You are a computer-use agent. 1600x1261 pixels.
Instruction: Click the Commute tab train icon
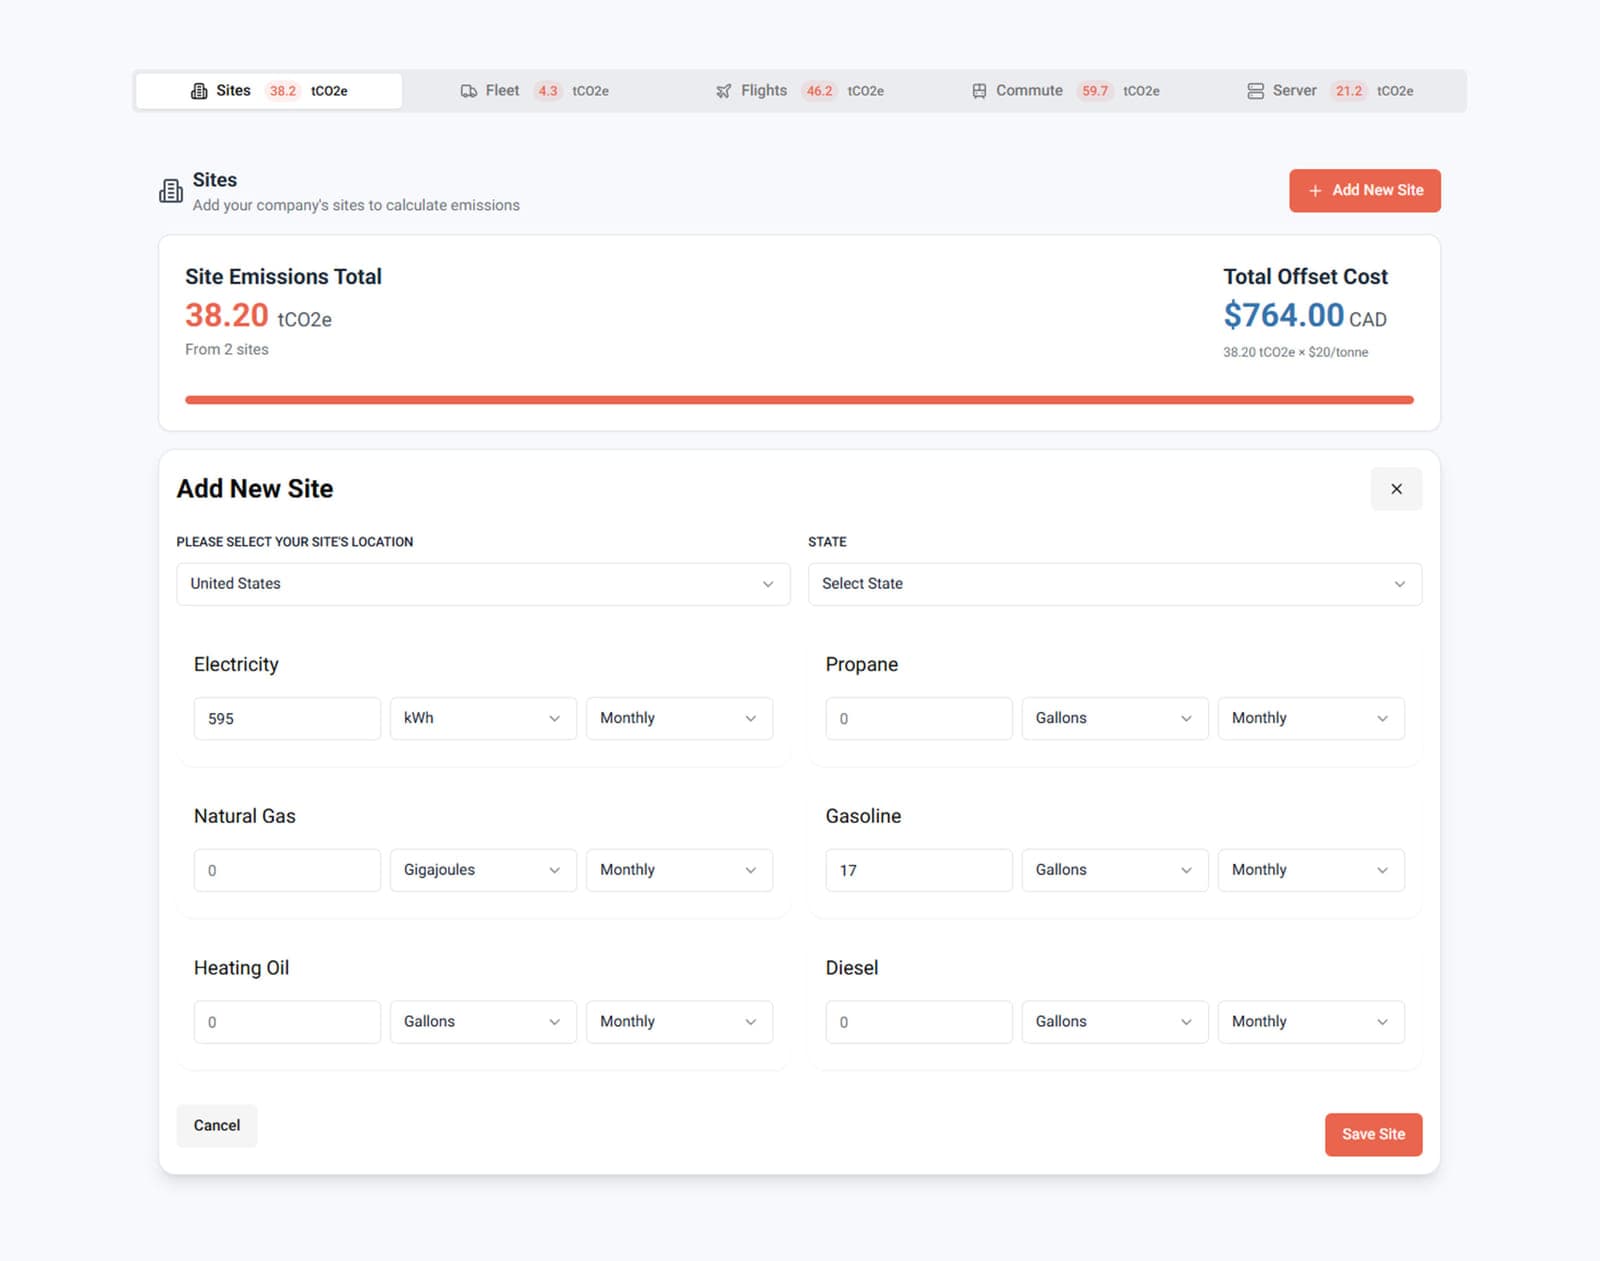tap(979, 91)
